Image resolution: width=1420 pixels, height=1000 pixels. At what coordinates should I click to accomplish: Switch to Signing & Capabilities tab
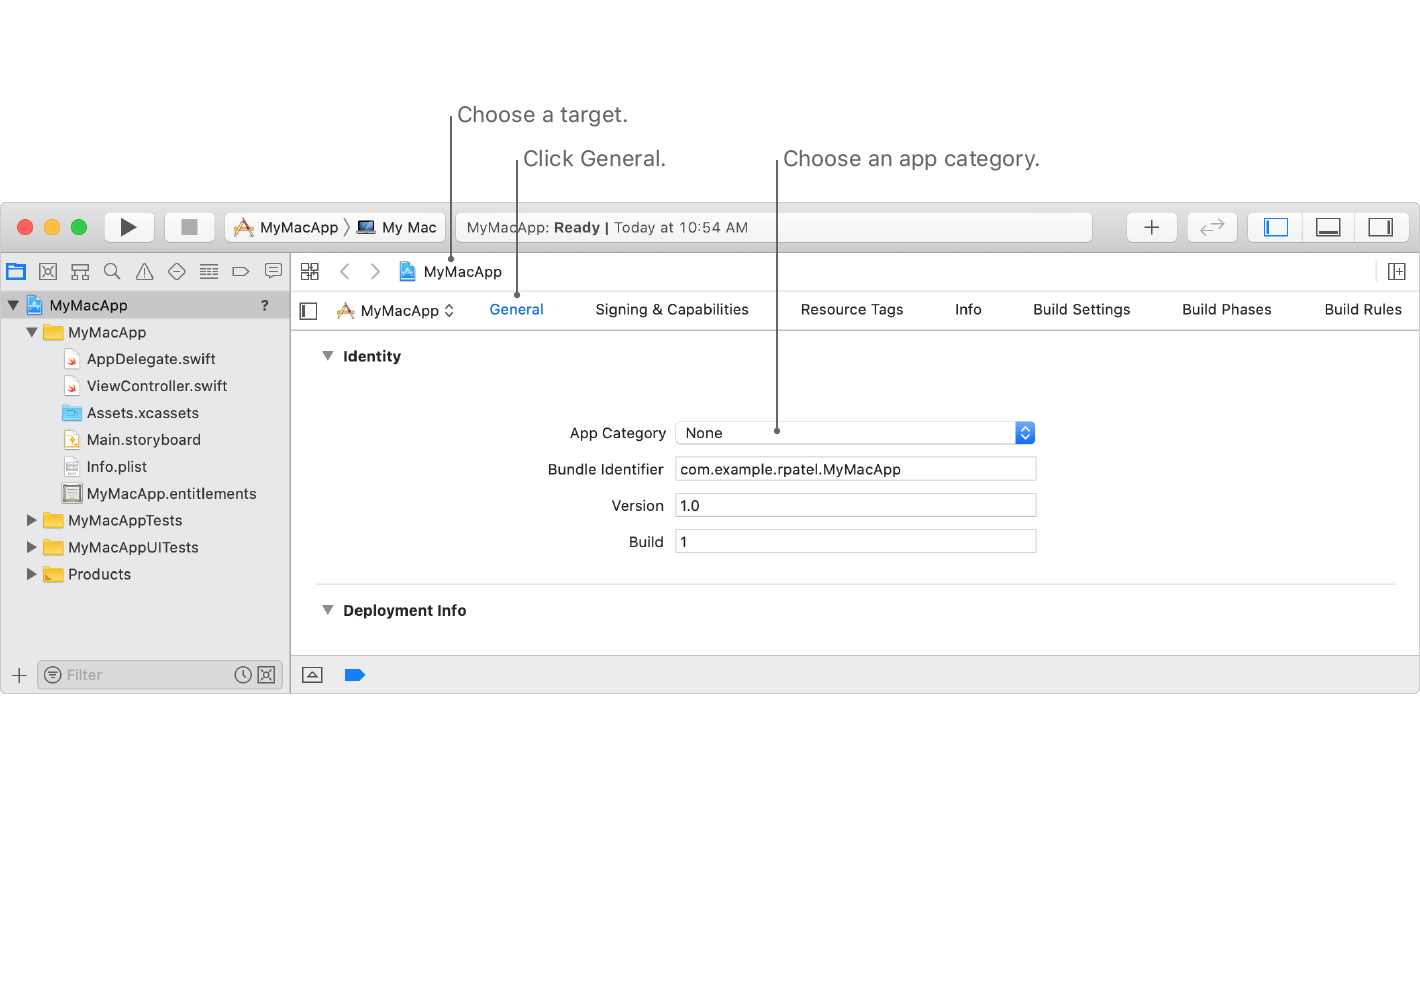[671, 310]
